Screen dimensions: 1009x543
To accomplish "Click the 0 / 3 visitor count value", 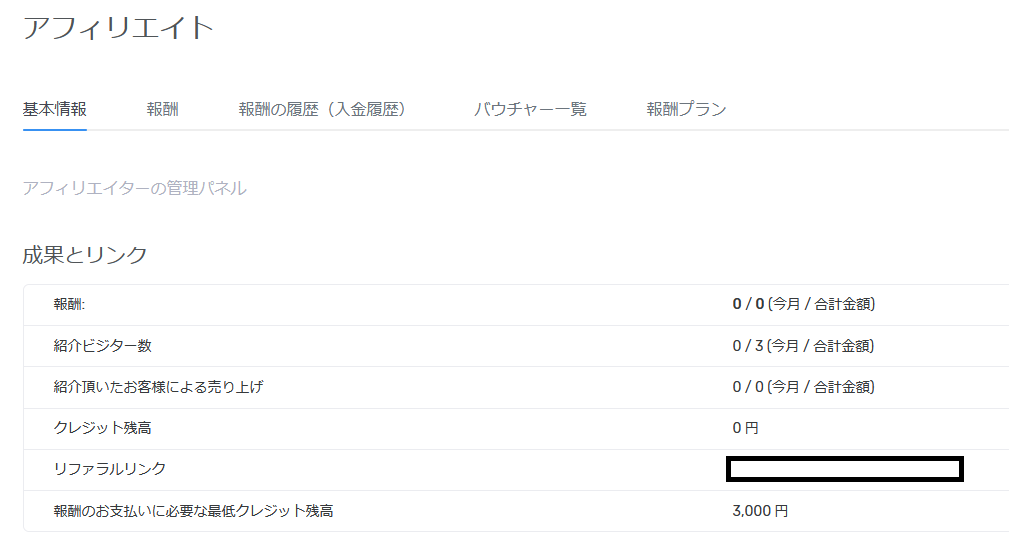I will click(748, 346).
